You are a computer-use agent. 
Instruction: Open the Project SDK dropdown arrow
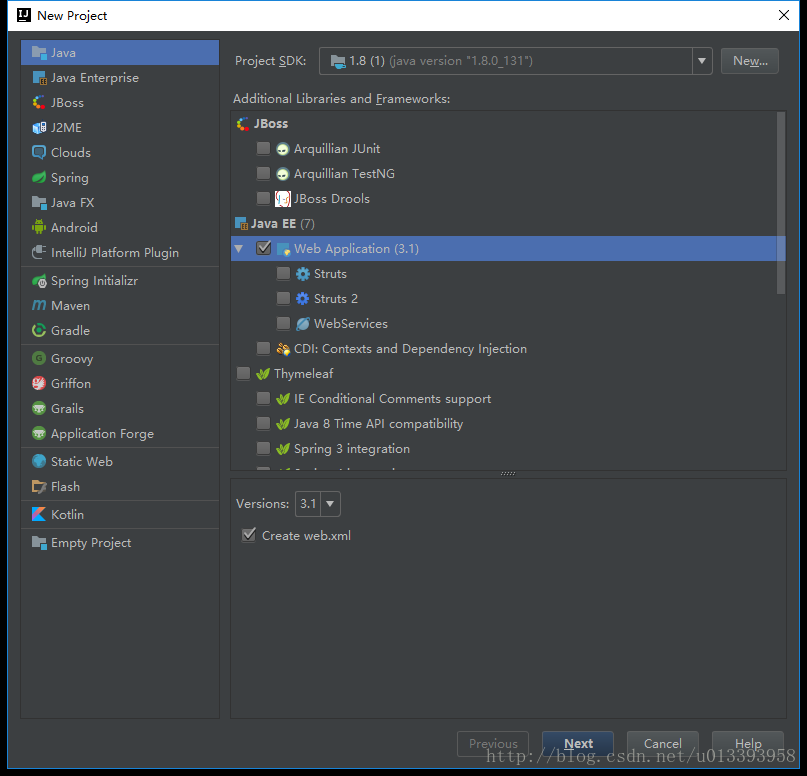pos(702,61)
